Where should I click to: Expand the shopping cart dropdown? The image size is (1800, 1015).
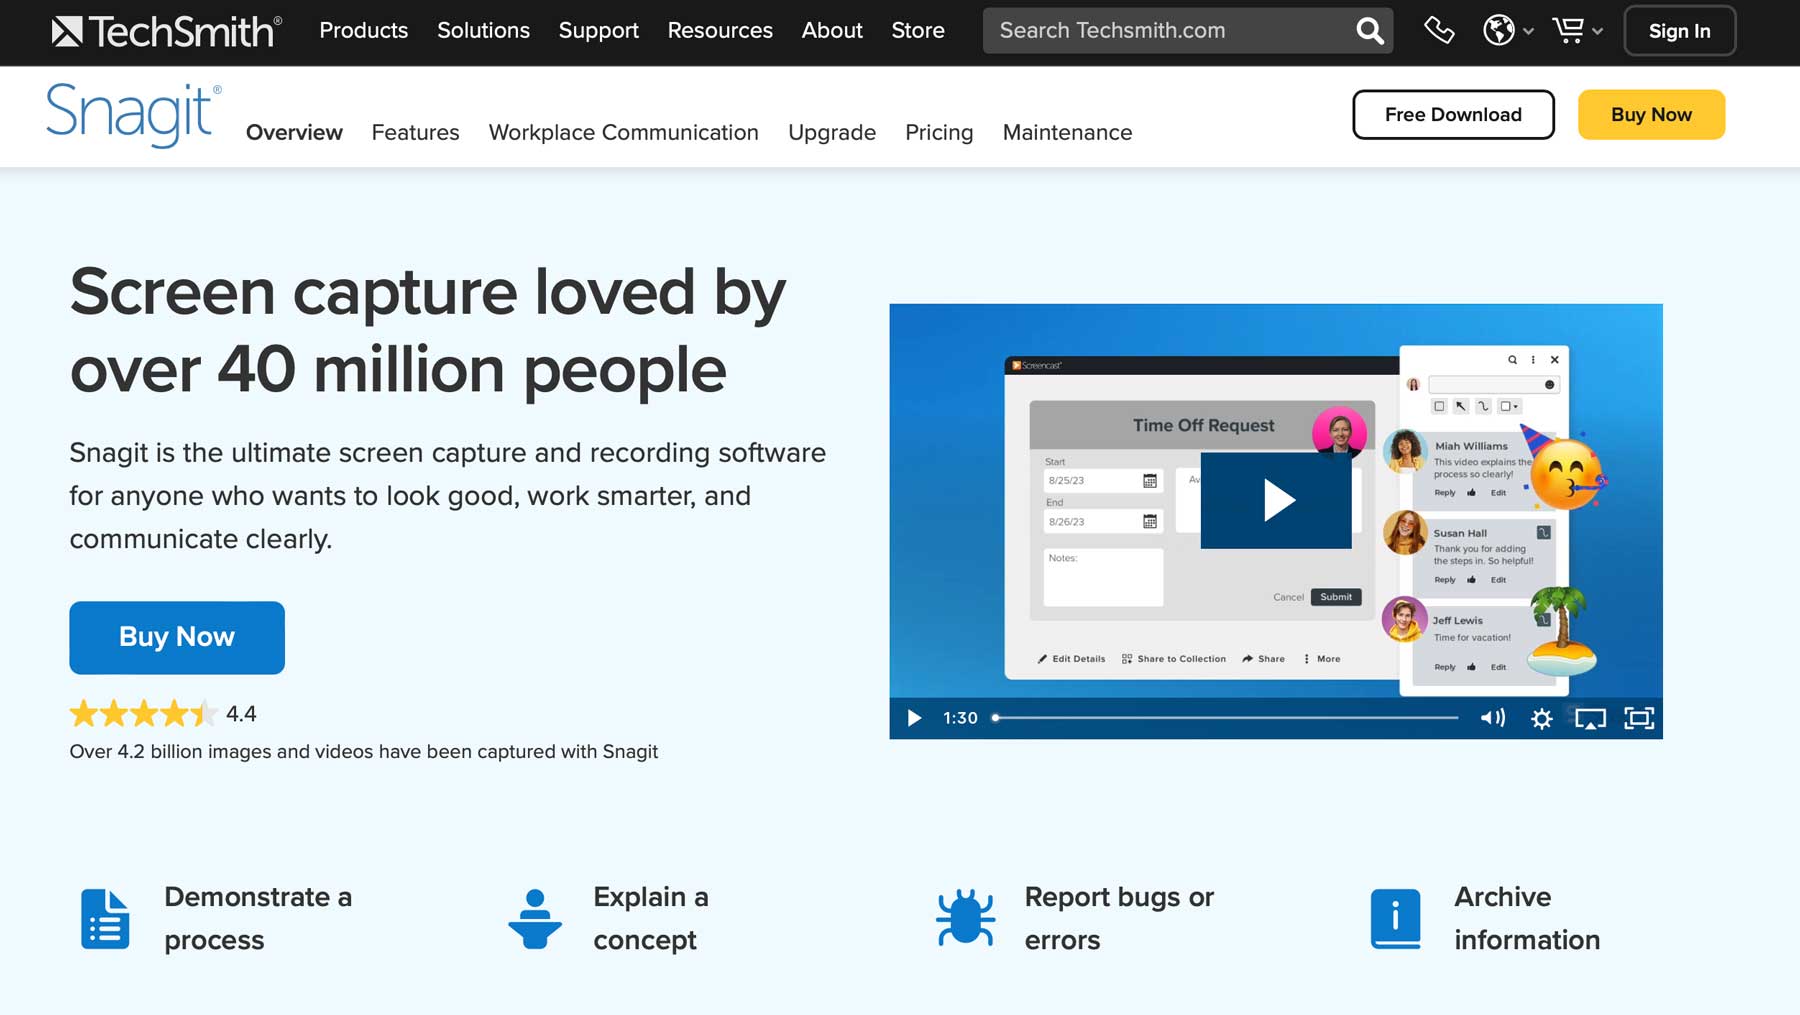[1576, 31]
